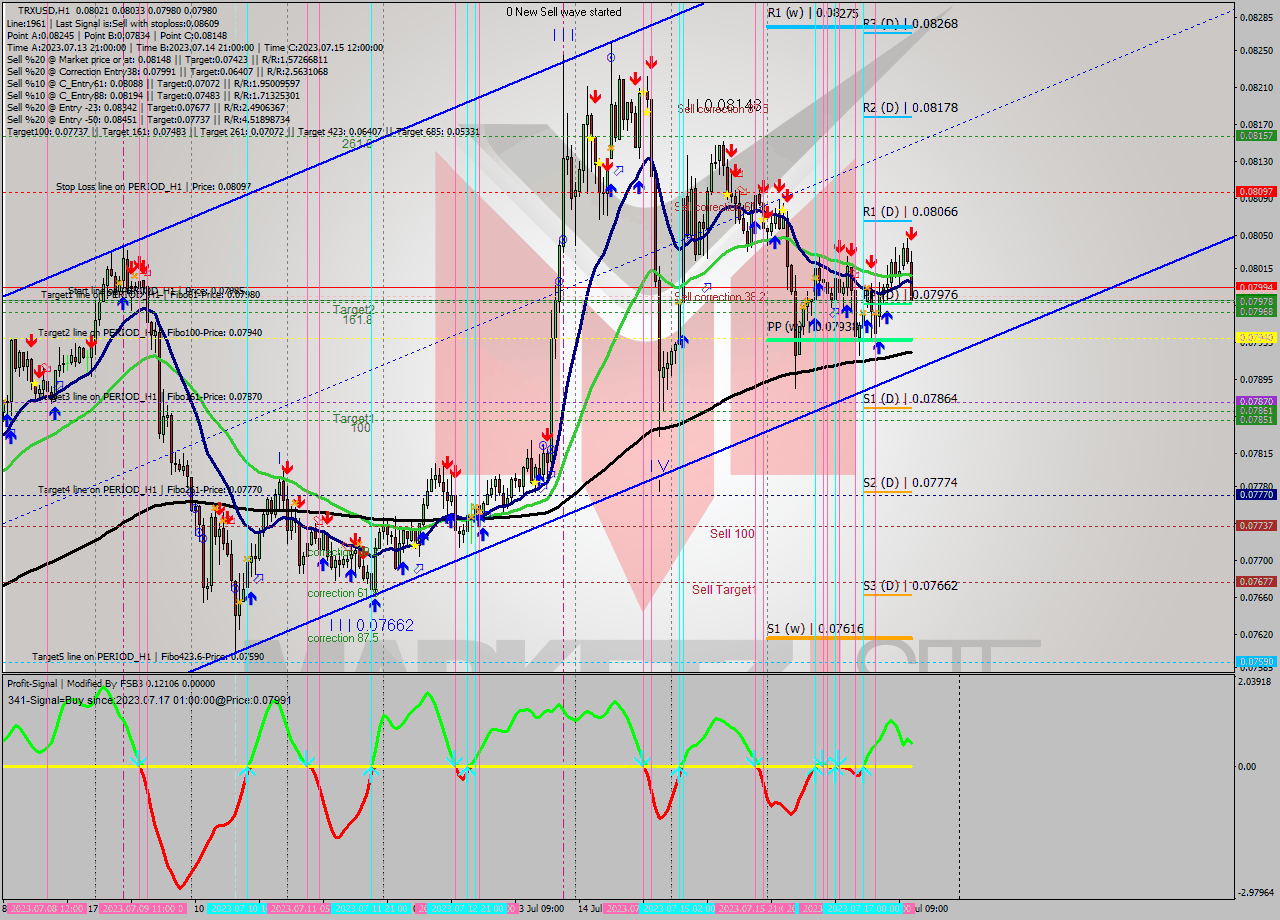Click the orange double-arrow marker near correction 61.8

click(359, 542)
